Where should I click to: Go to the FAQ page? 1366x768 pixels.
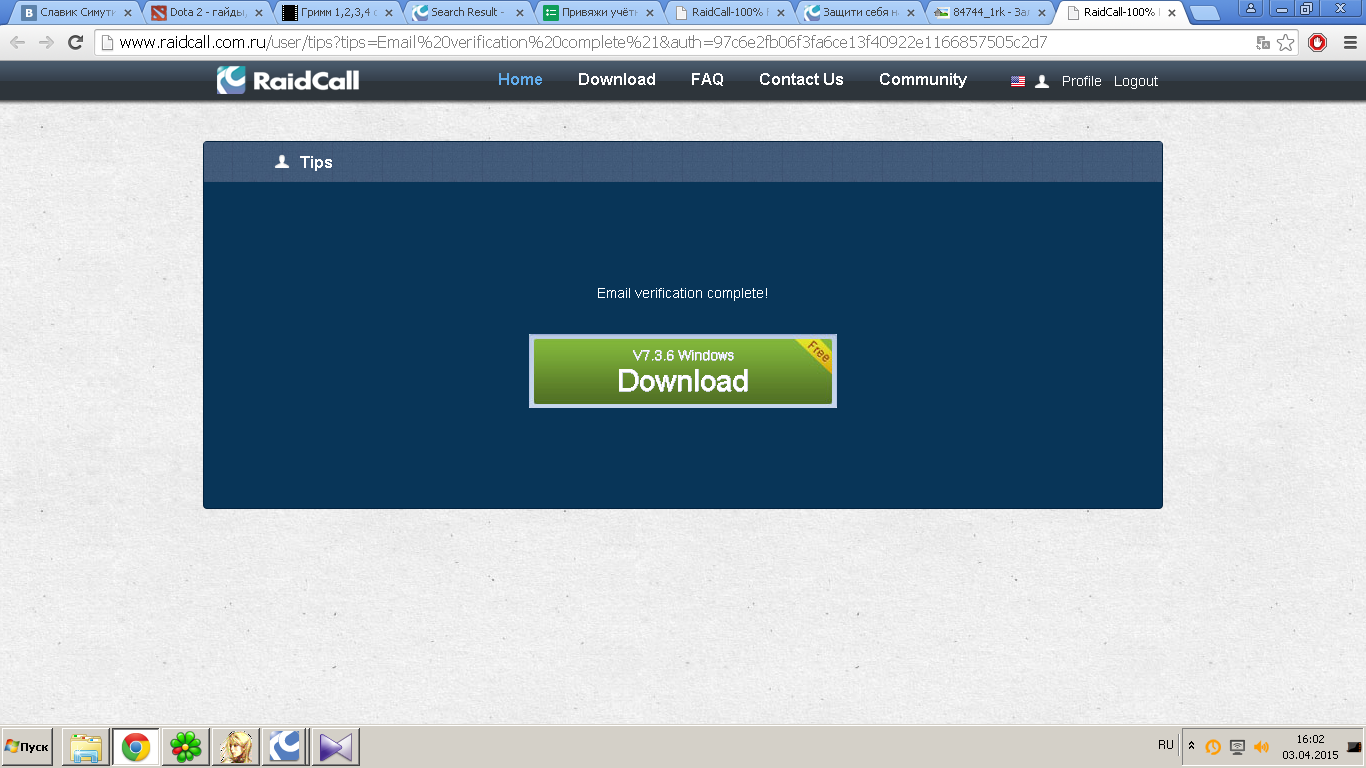point(707,80)
